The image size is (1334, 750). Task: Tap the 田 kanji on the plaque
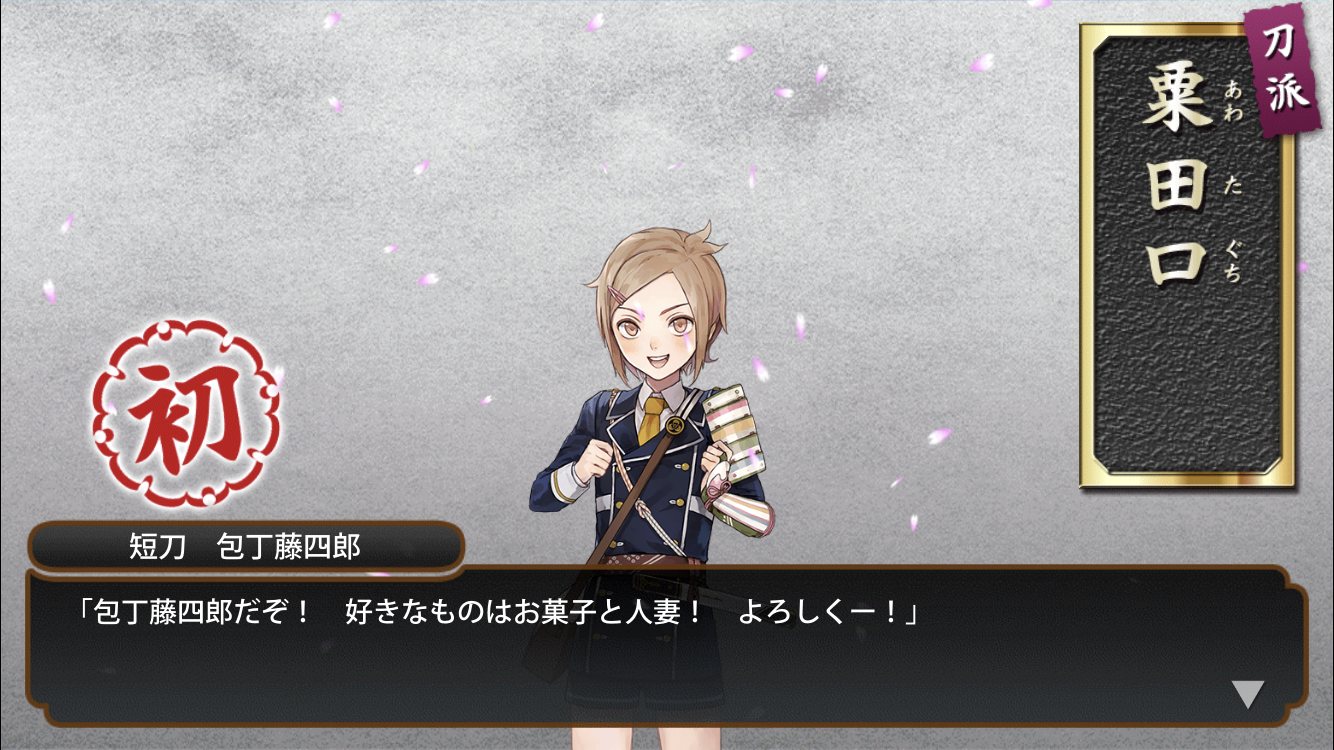click(1176, 179)
